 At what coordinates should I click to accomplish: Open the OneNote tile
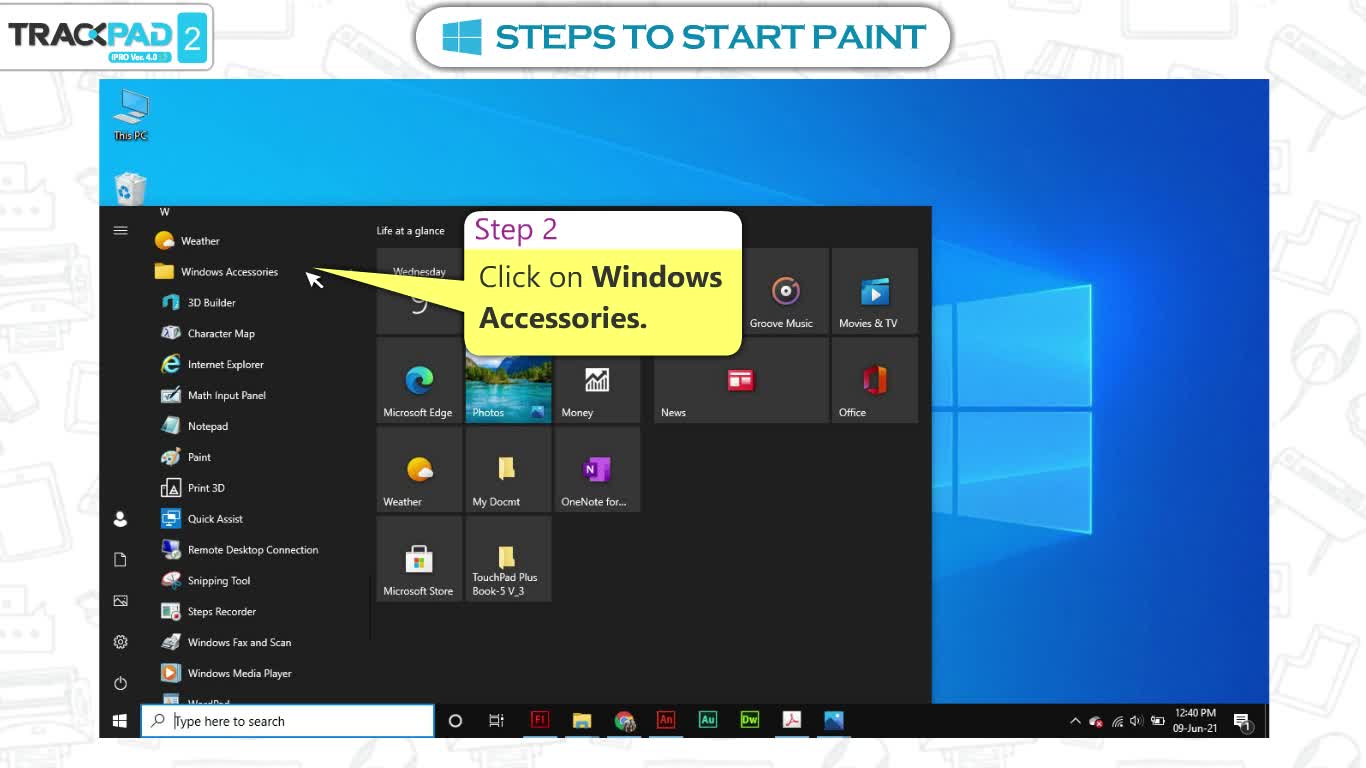597,470
